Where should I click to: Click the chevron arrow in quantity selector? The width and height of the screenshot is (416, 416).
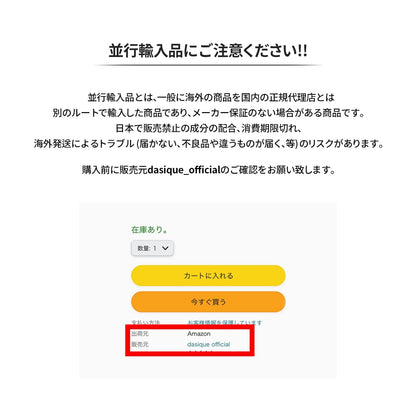coord(165,248)
